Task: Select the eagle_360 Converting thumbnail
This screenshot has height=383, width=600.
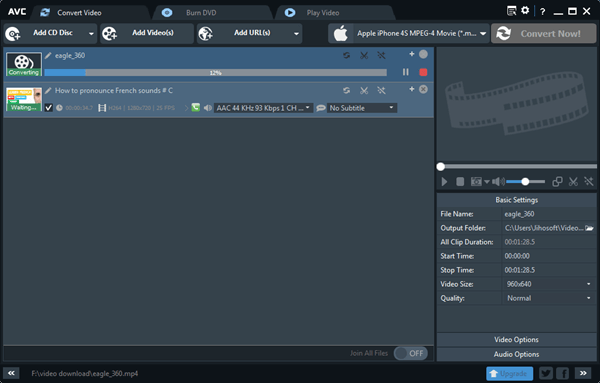Action: coord(24,64)
